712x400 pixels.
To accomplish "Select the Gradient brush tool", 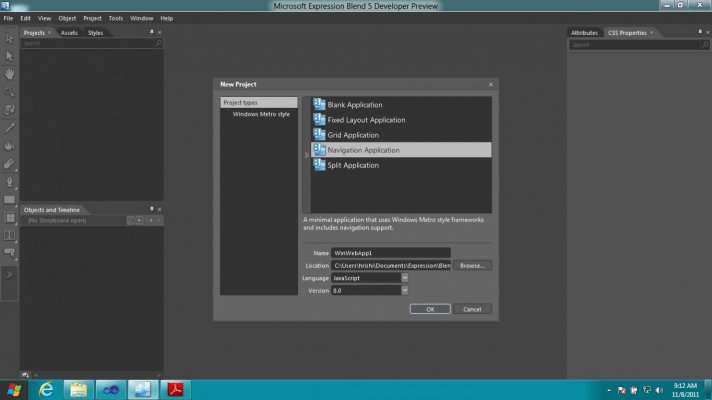I will pyautogui.click(x=9, y=164).
